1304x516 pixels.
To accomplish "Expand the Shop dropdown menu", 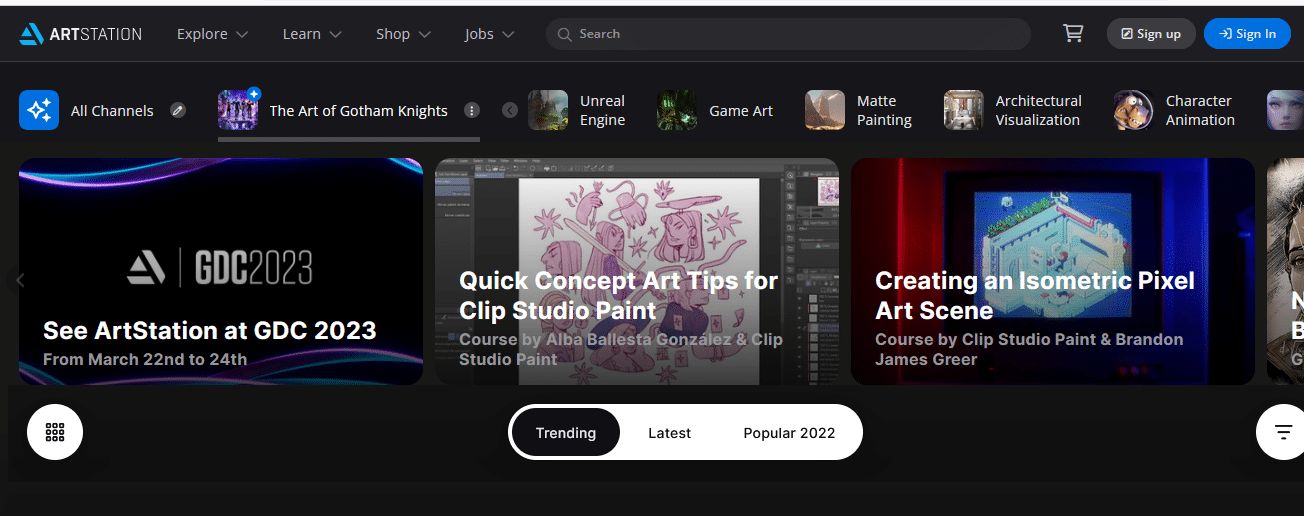I will click(403, 34).
